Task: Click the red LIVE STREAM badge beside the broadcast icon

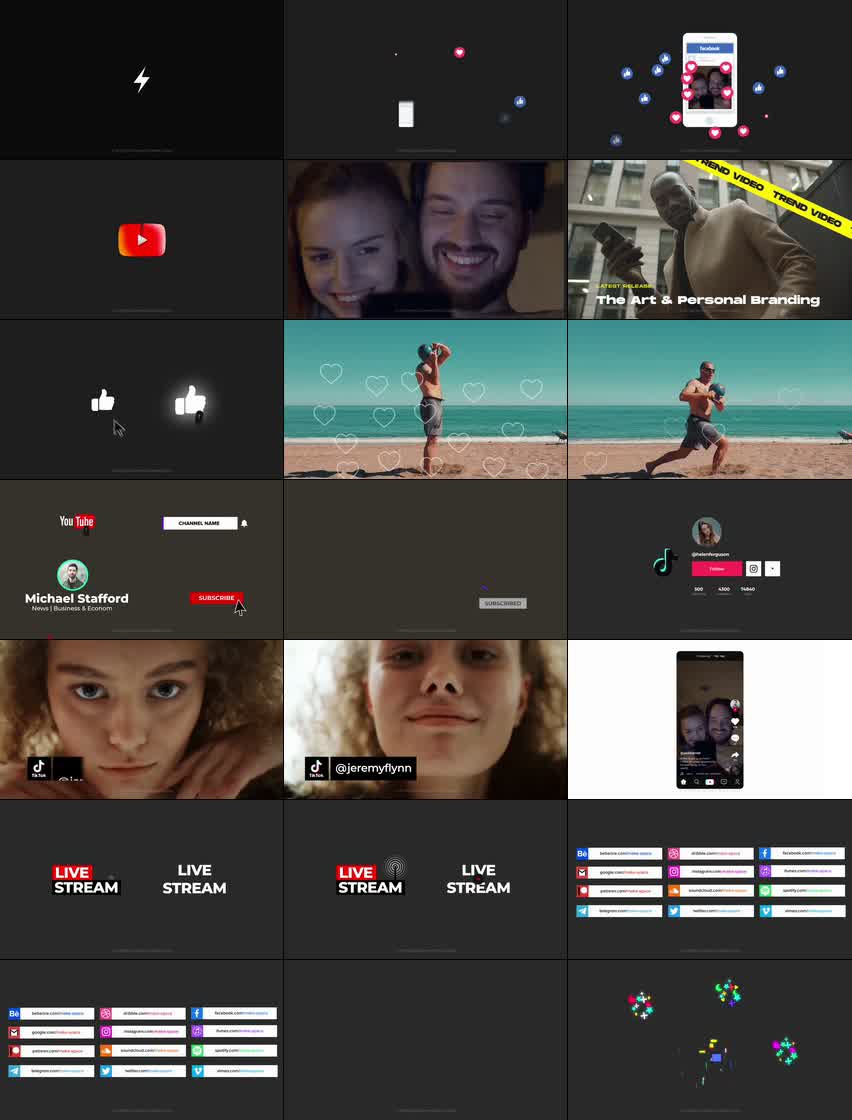Action: [x=369, y=880]
